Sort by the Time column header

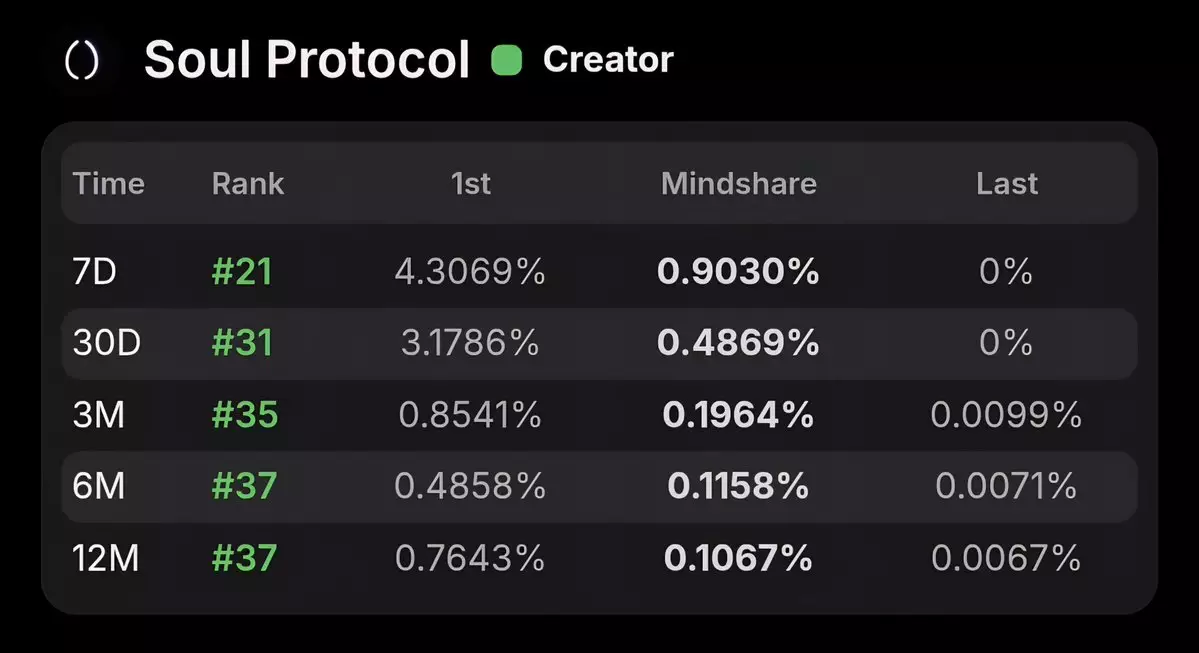click(109, 184)
